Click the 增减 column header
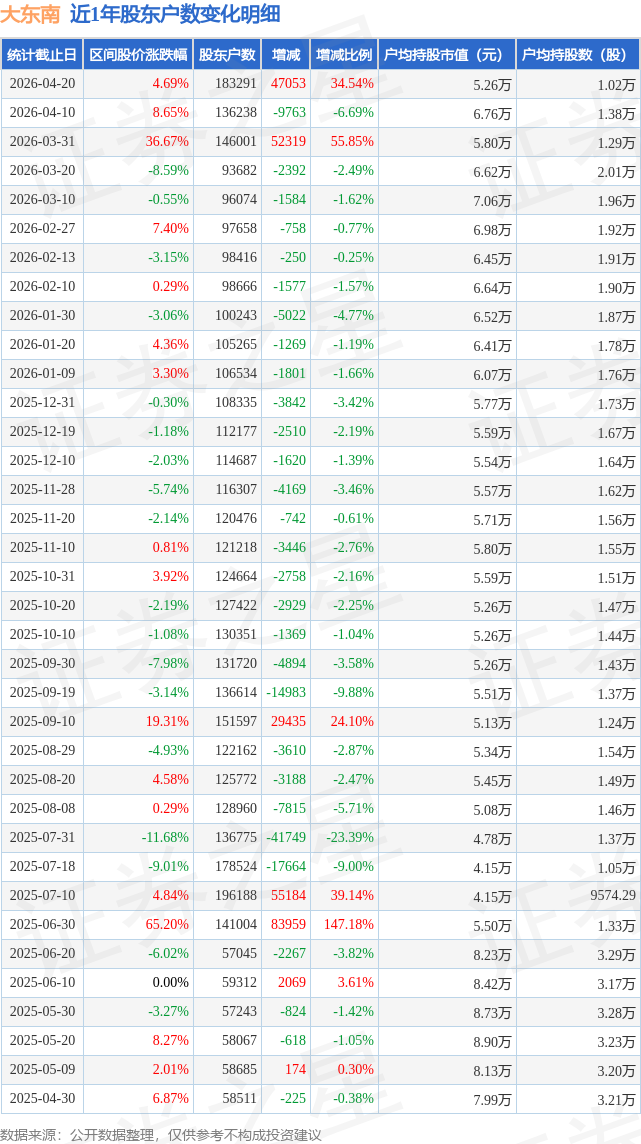This screenshot has width=641, height=1144. [286, 55]
